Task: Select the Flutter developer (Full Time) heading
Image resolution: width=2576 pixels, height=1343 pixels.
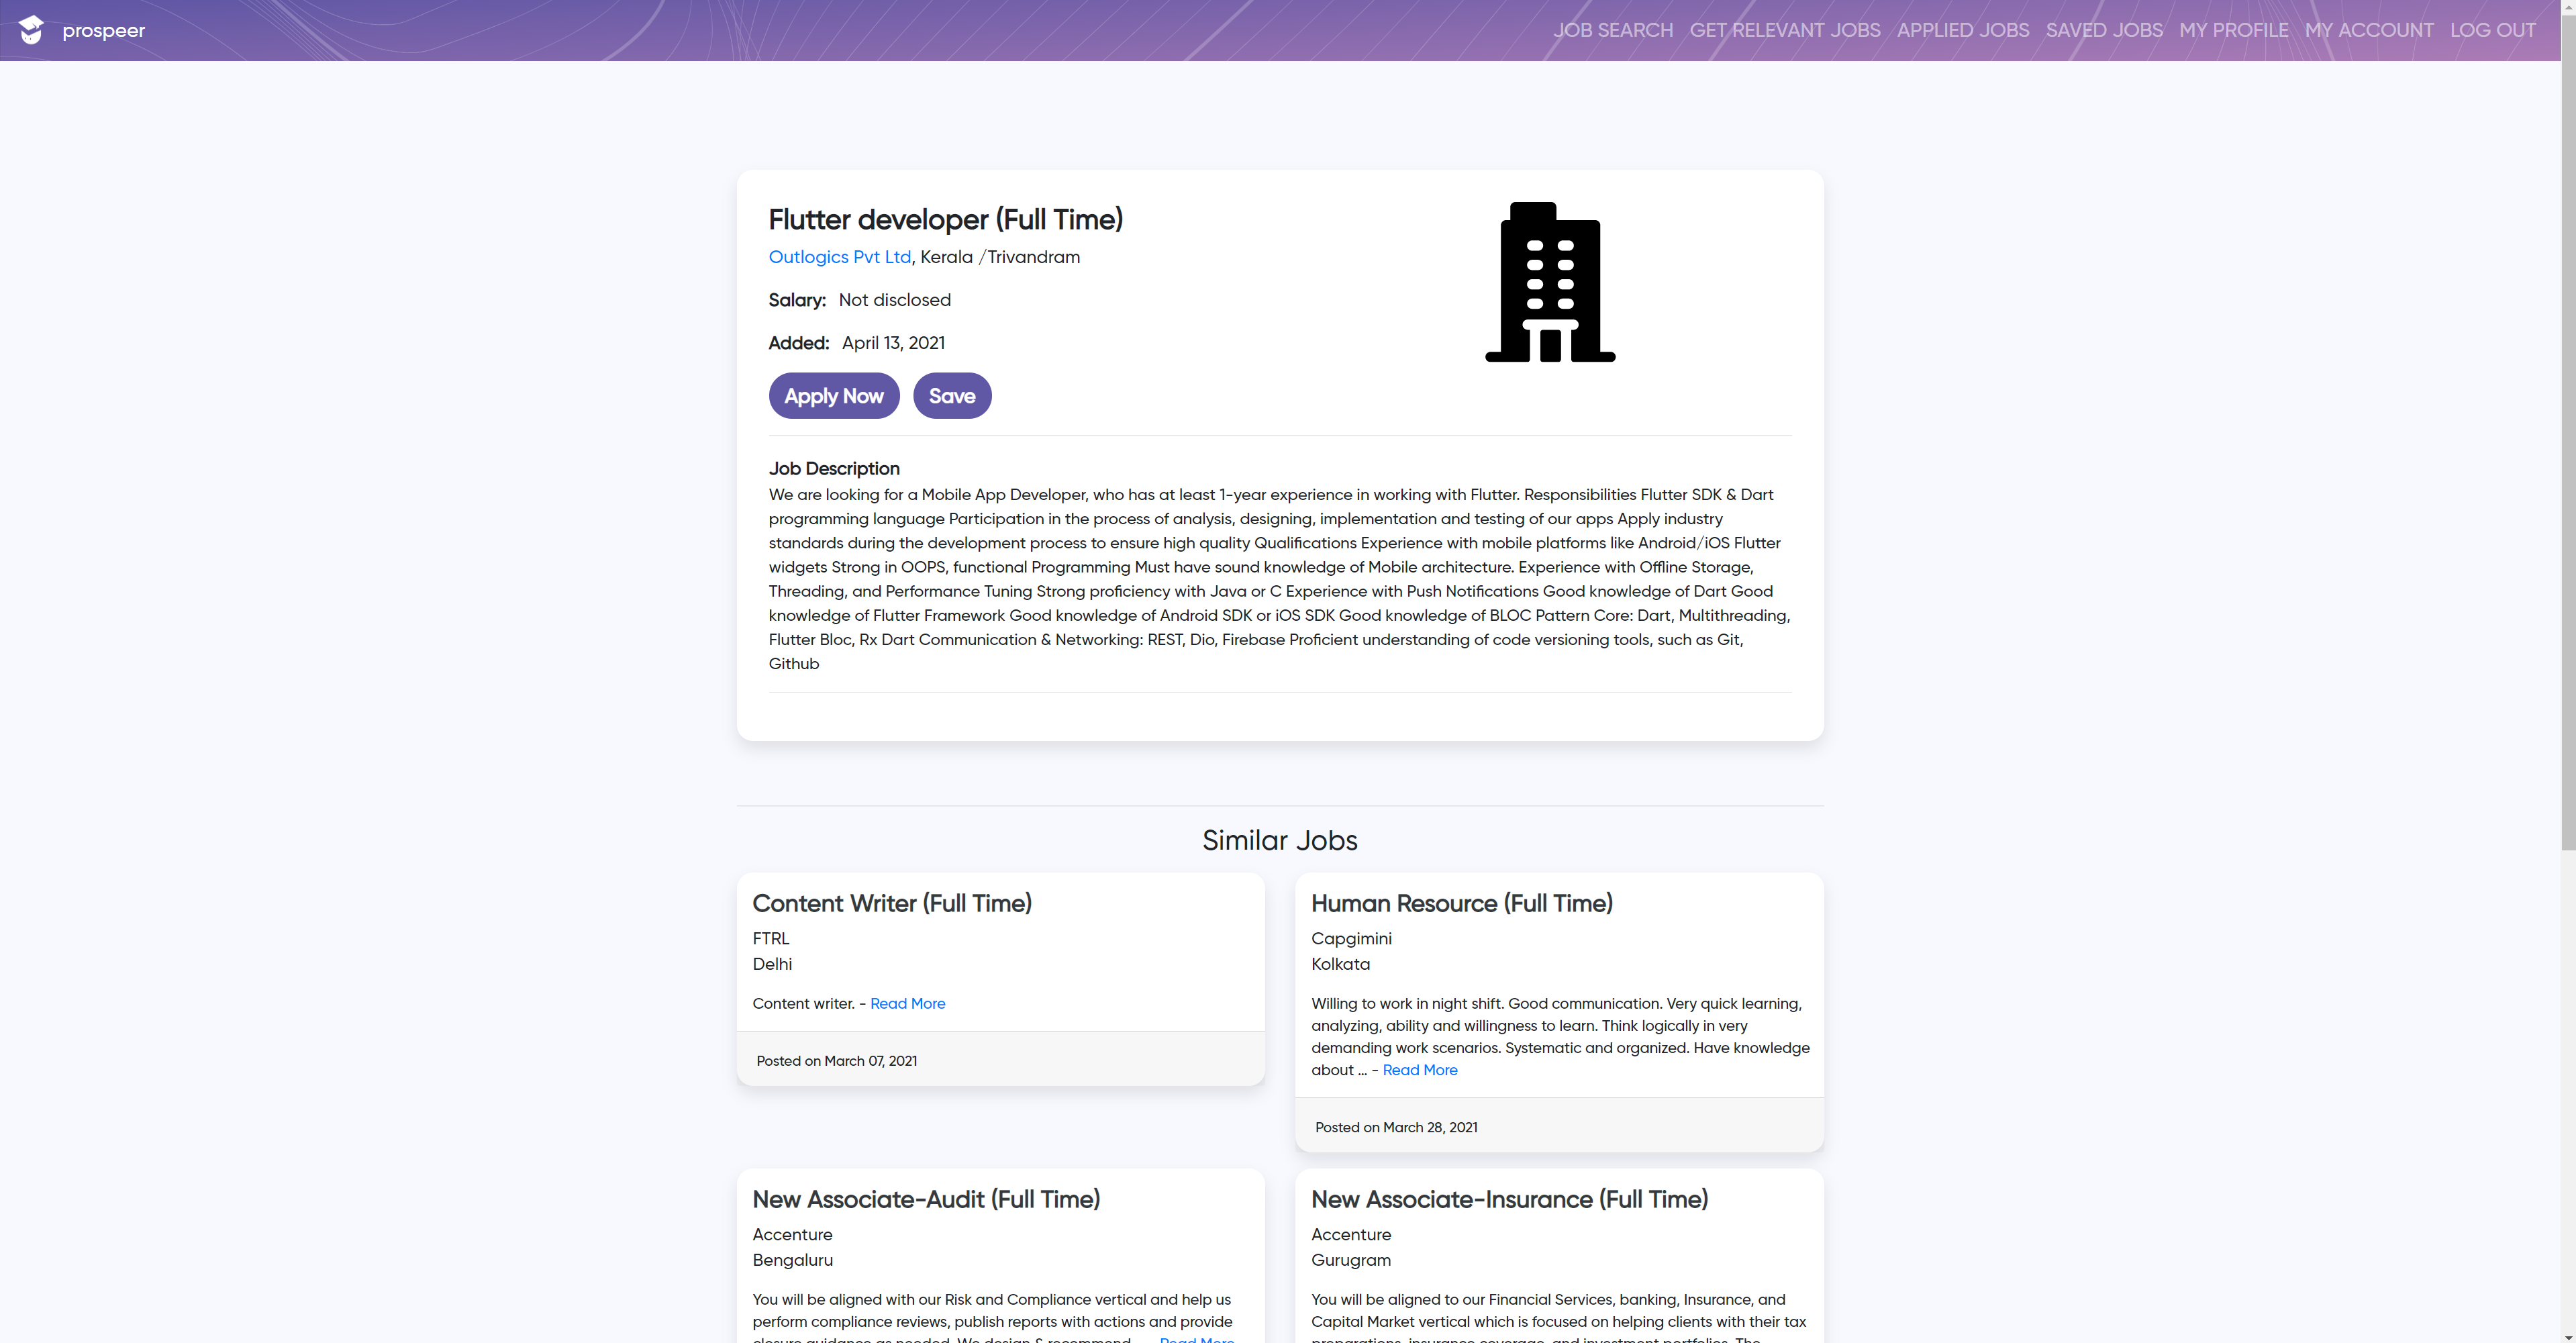Action: (x=946, y=220)
